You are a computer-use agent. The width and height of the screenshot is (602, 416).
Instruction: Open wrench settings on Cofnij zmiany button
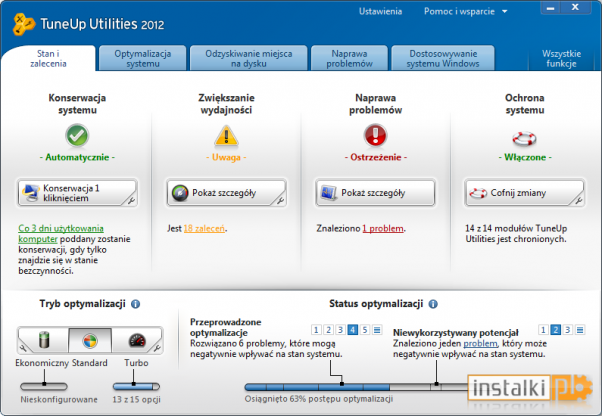pyautogui.click(x=579, y=200)
